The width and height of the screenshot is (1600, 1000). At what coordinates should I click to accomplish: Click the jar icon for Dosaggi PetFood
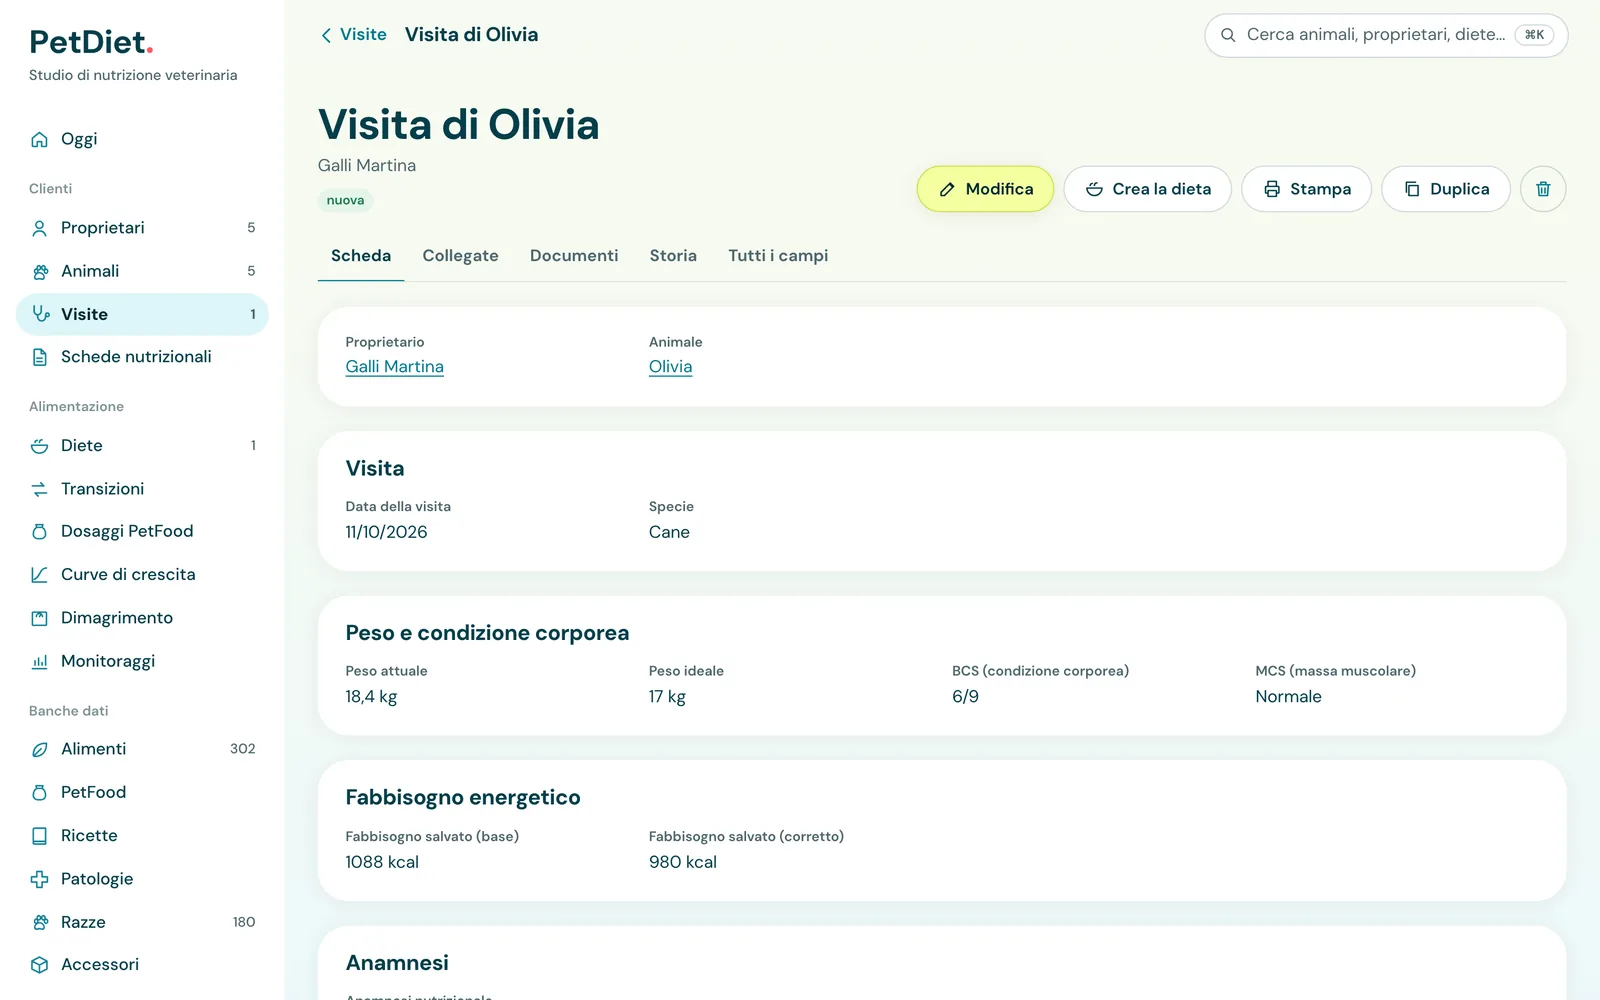[40, 532]
